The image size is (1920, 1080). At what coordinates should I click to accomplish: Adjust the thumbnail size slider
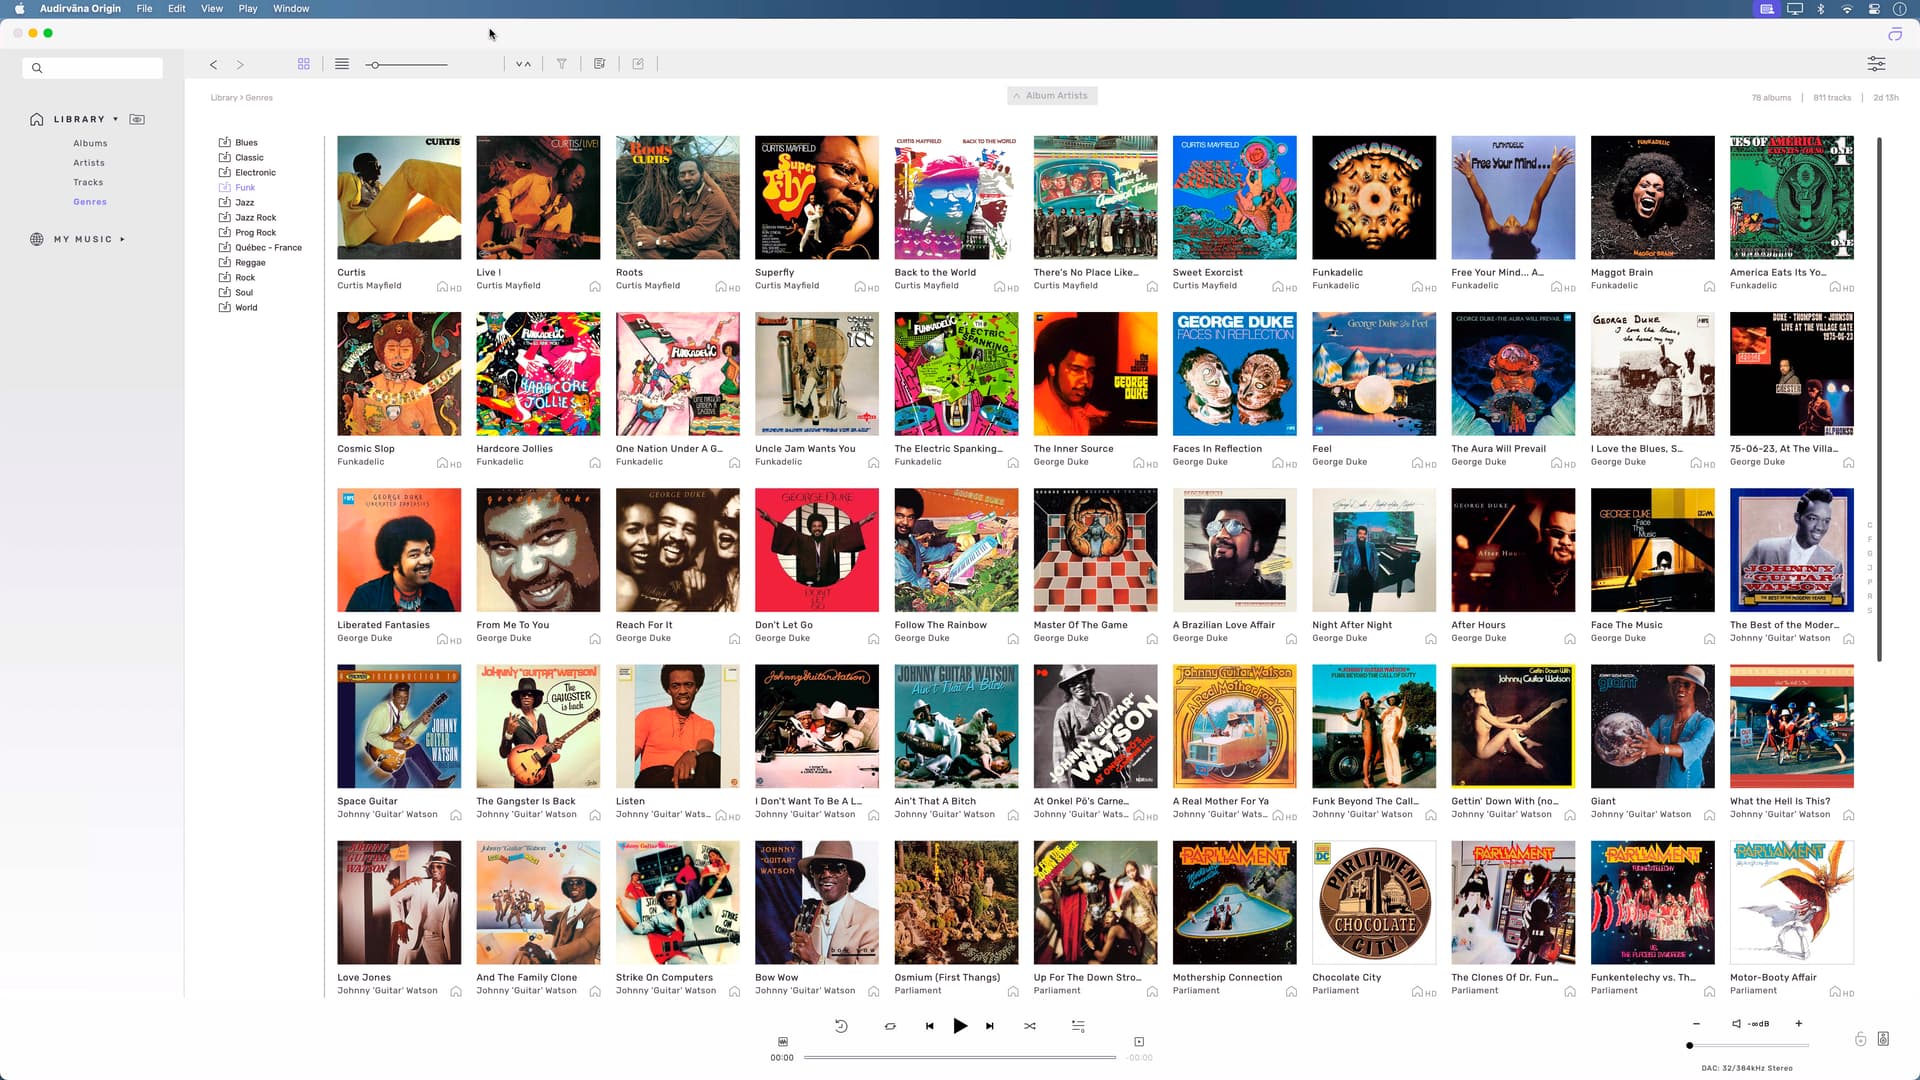[407, 65]
